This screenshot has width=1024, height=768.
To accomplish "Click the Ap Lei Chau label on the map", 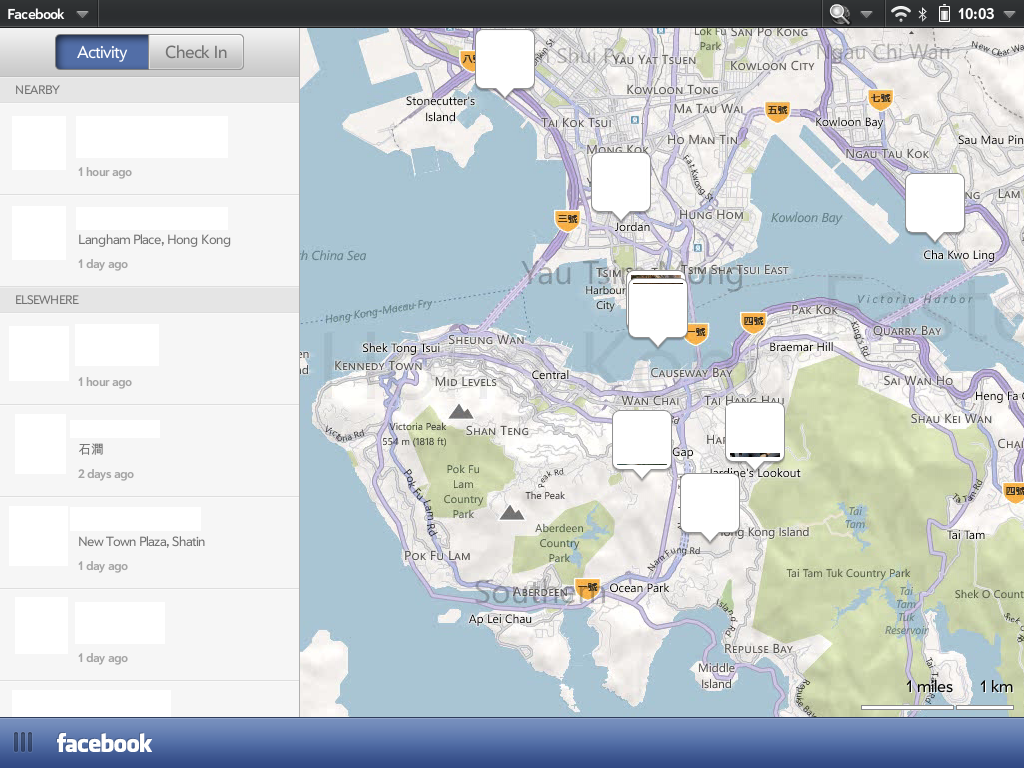I will coord(500,618).
